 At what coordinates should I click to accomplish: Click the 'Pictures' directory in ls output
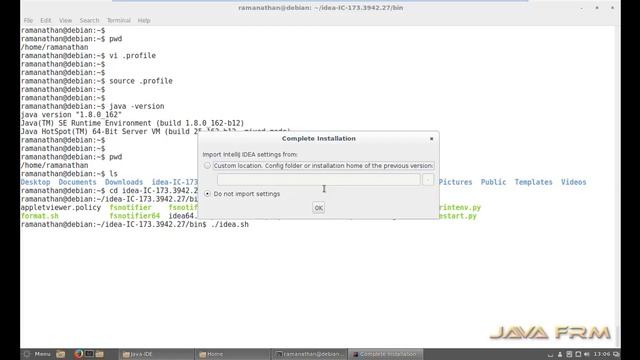[x=455, y=182]
